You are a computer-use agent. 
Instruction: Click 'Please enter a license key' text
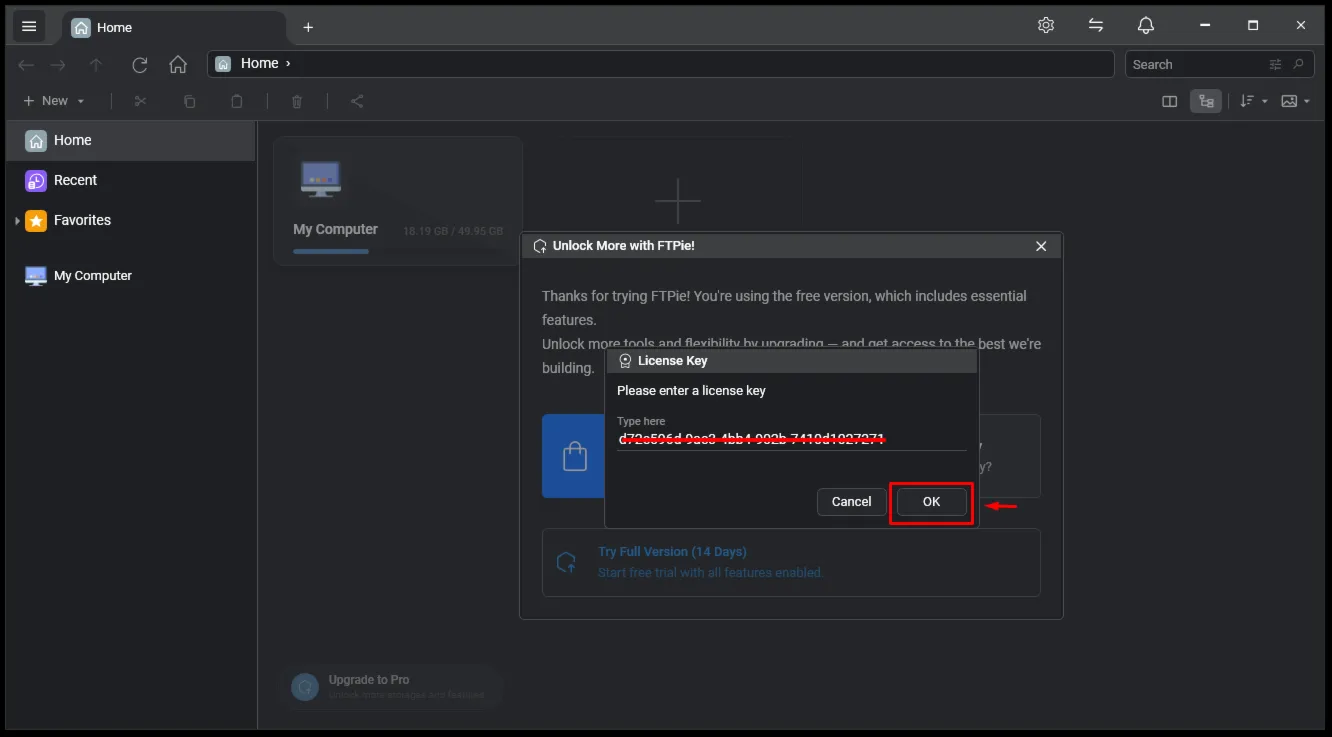click(x=691, y=391)
